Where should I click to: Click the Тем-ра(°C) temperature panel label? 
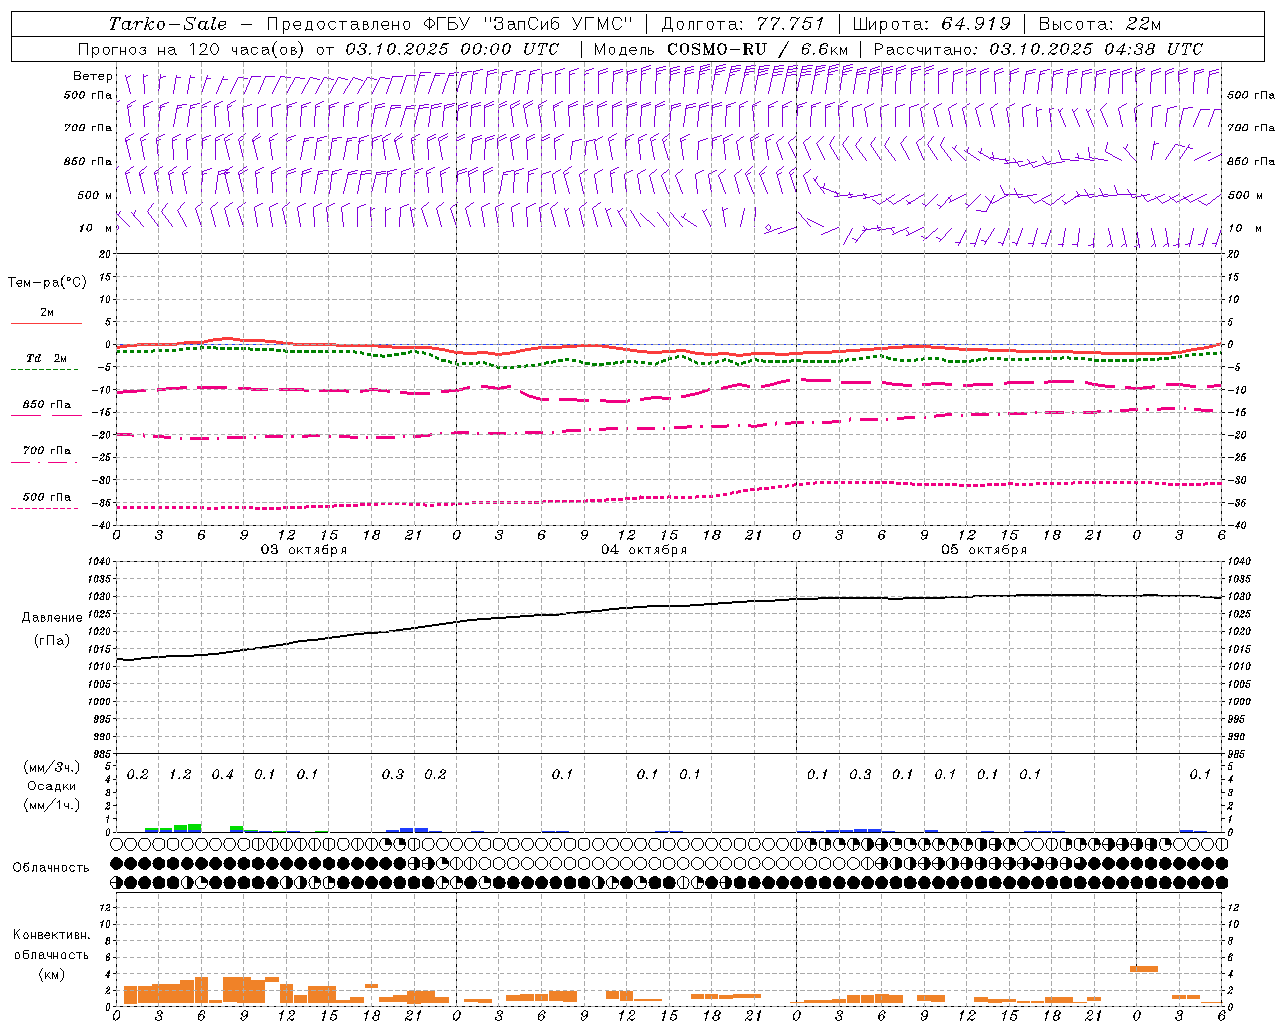pos(47,283)
